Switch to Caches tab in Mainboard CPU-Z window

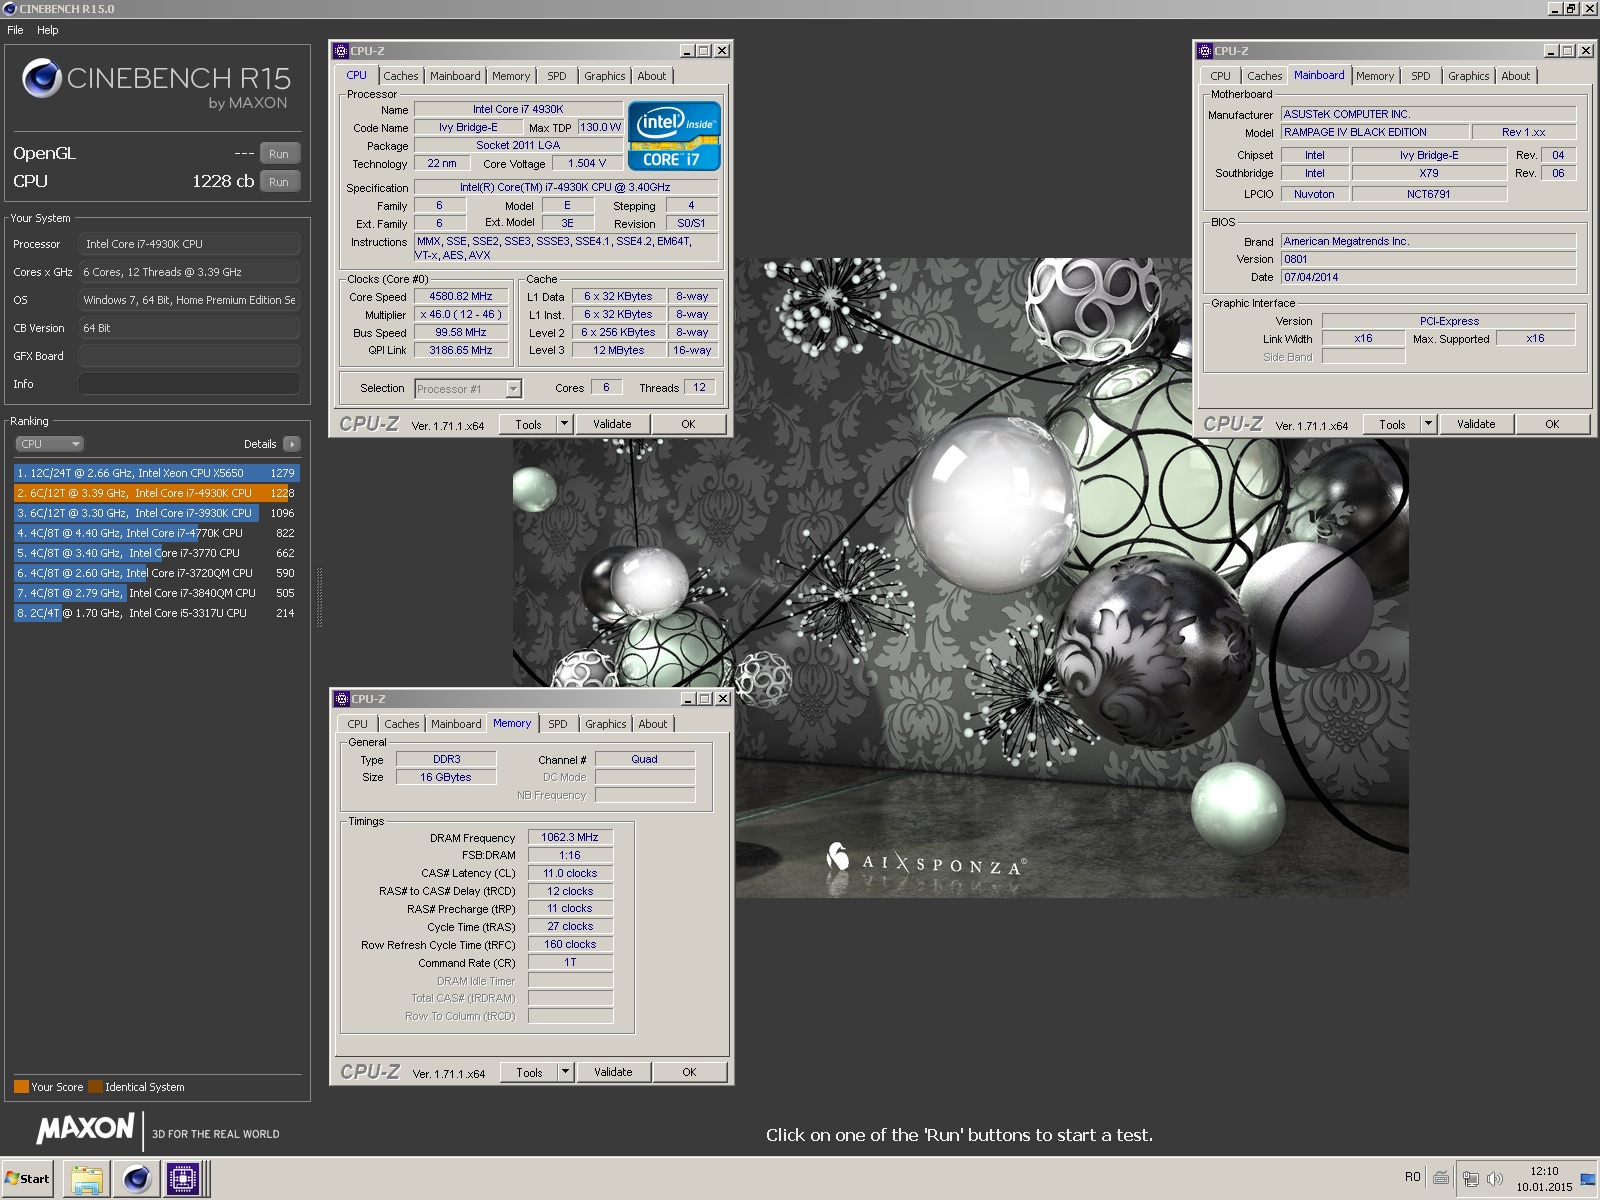coord(1265,76)
